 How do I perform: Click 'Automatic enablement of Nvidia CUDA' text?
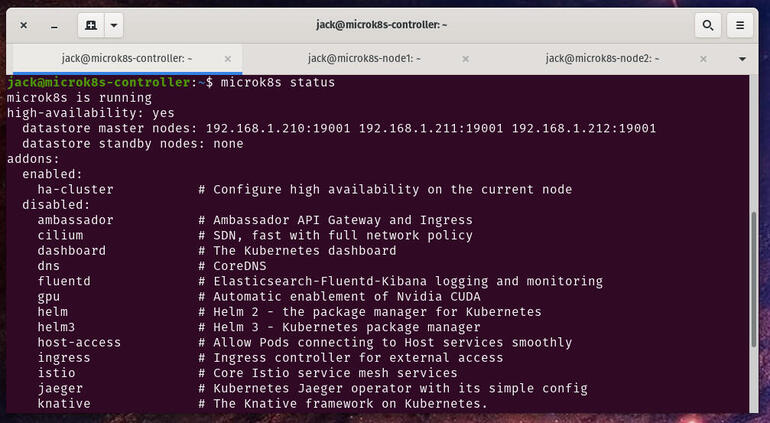pos(347,296)
